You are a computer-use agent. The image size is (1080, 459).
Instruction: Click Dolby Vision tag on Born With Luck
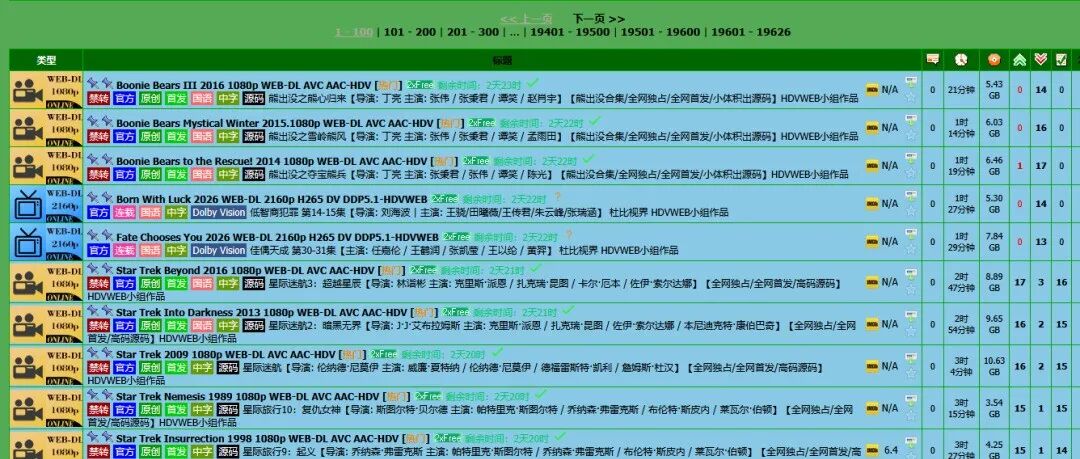(218, 212)
